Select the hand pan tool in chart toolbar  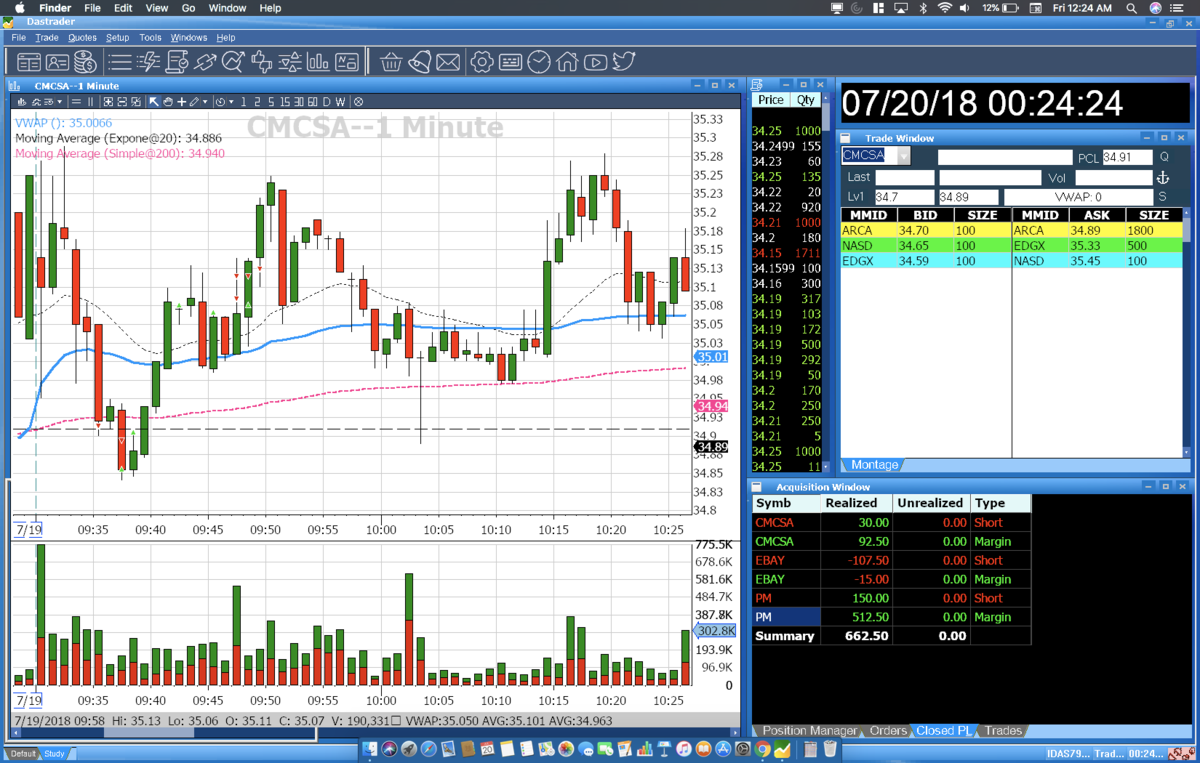[x=168, y=102]
